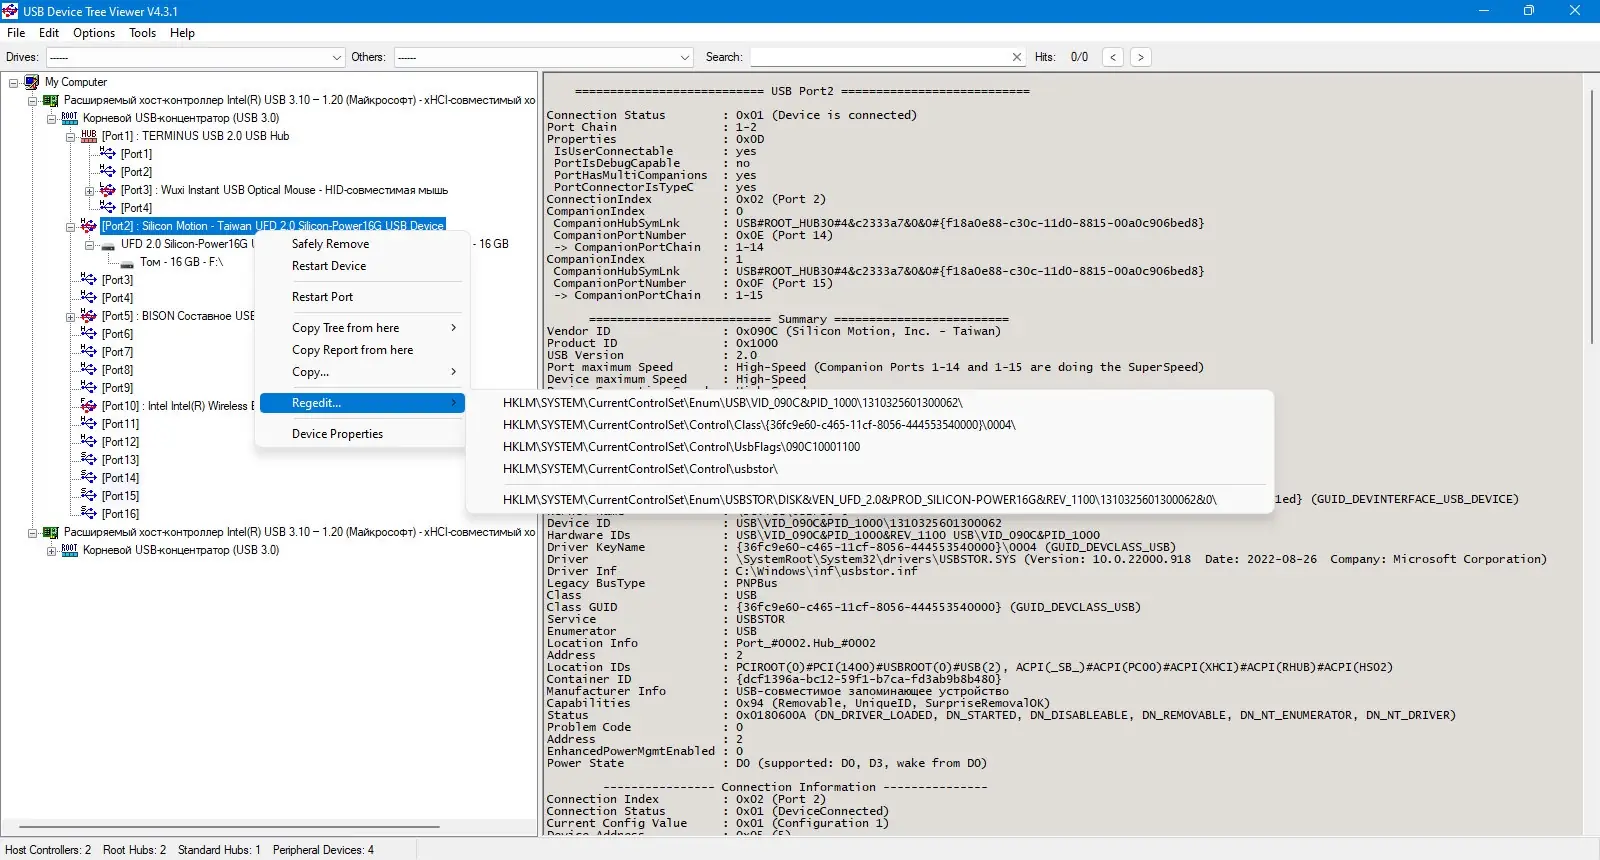1600x860 pixels.
Task: Click the second xHCI host controller chip icon
Action: (50, 532)
